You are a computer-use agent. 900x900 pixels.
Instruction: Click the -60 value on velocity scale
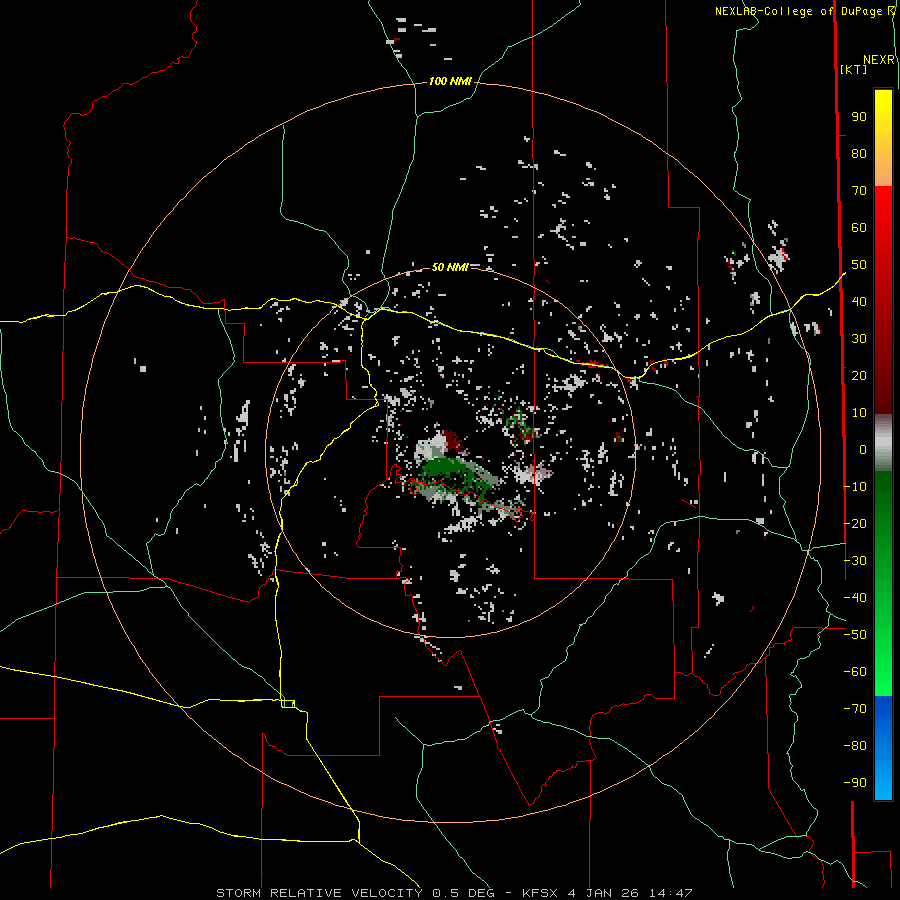point(855,672)
